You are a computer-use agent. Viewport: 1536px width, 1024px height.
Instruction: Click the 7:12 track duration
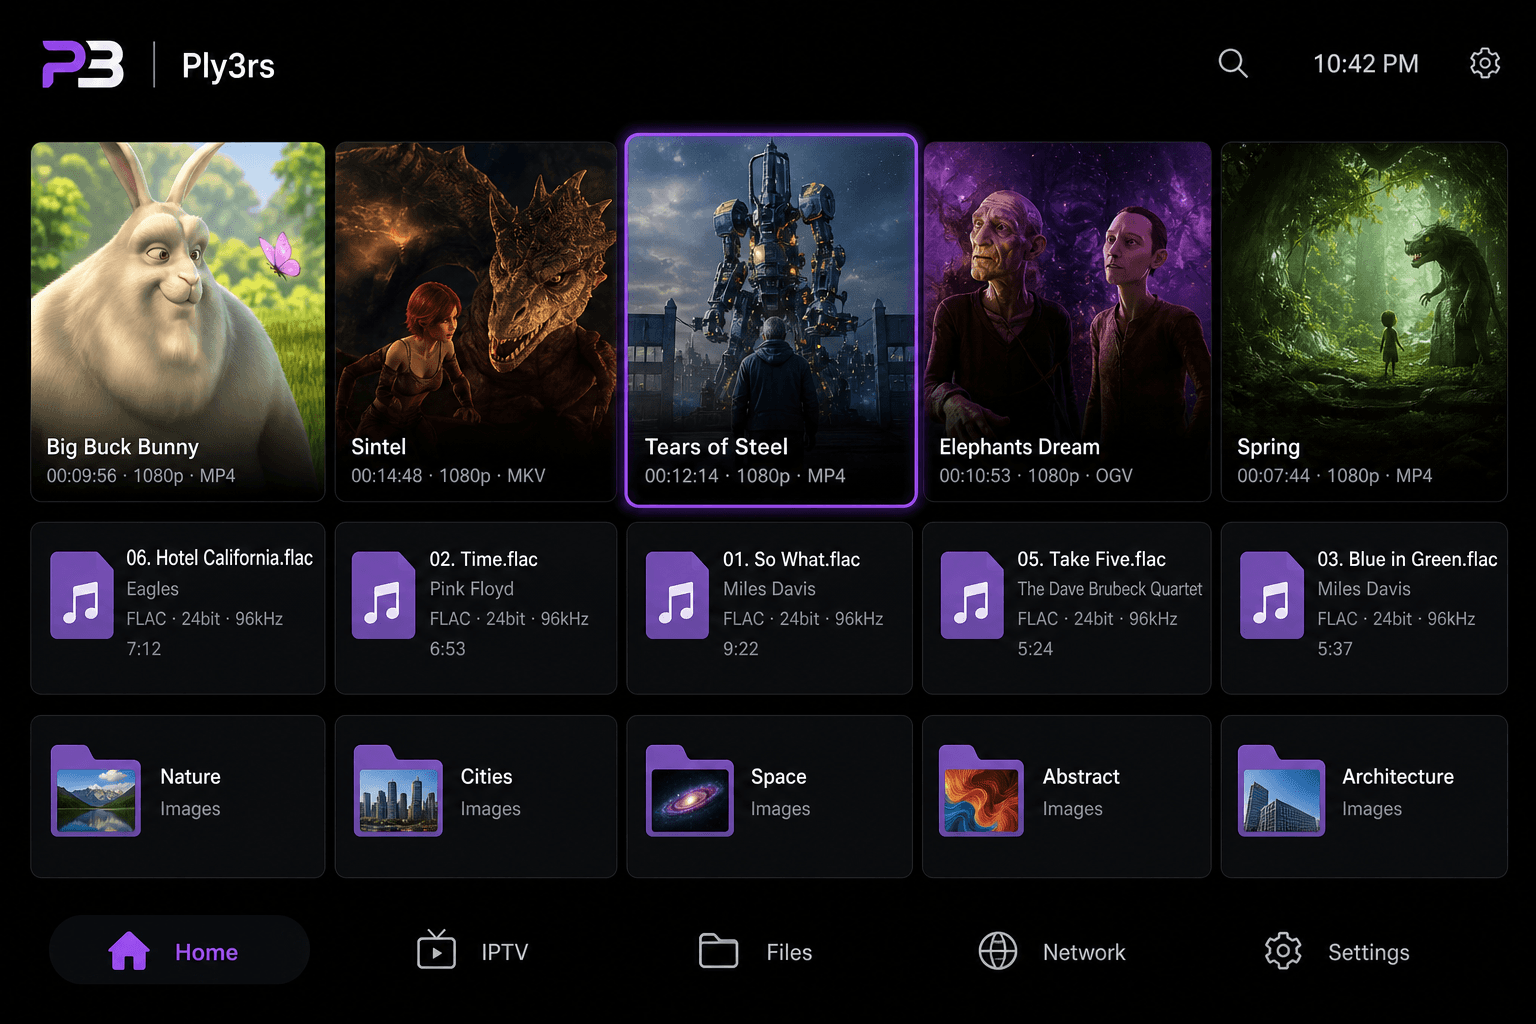tap(143, 649)
